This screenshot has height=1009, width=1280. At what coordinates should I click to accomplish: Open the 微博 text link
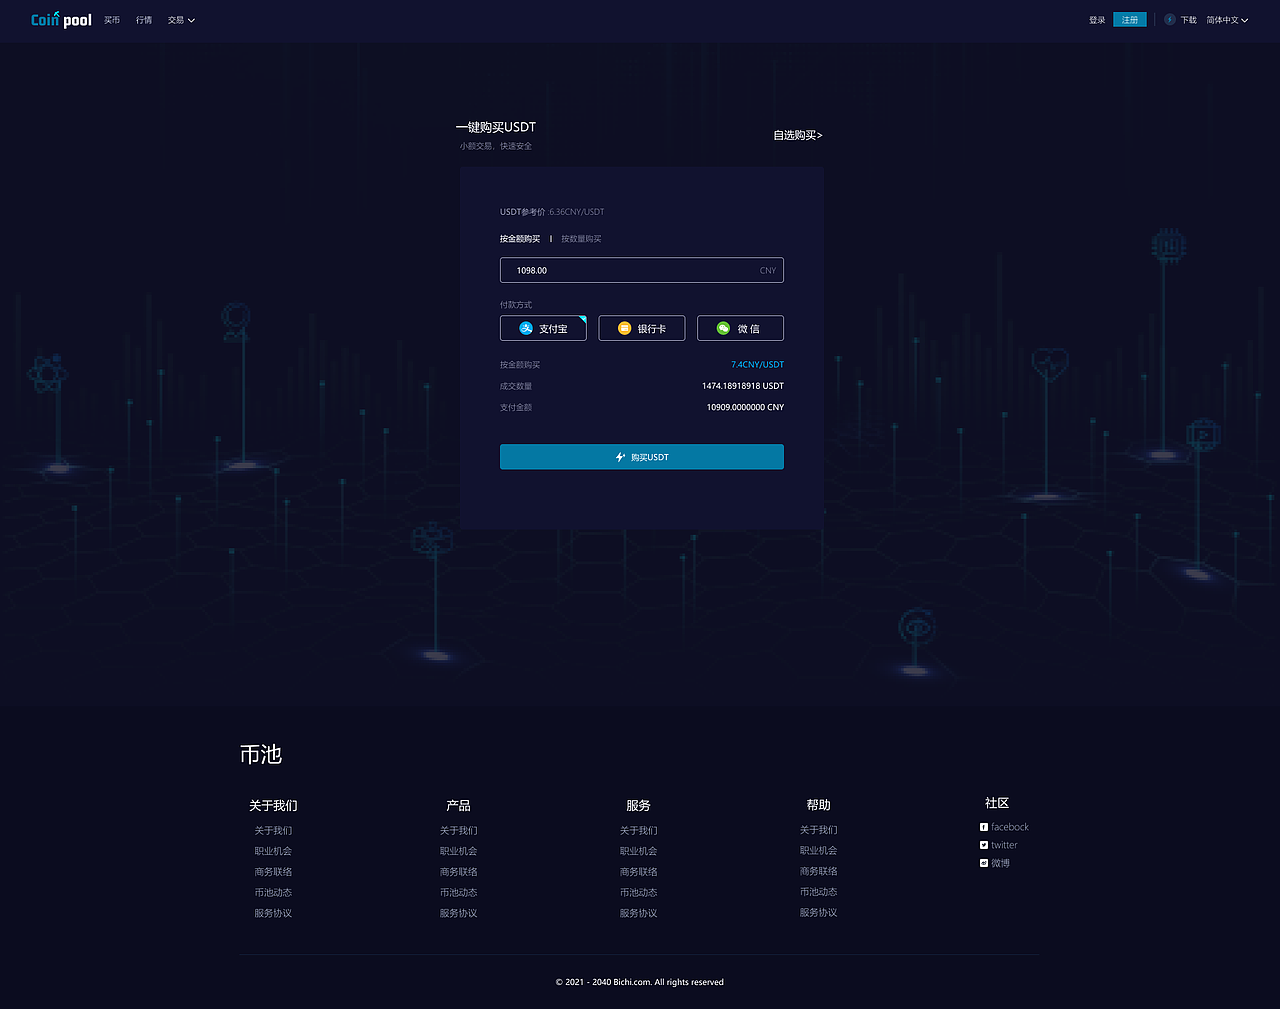point(1001,863)
